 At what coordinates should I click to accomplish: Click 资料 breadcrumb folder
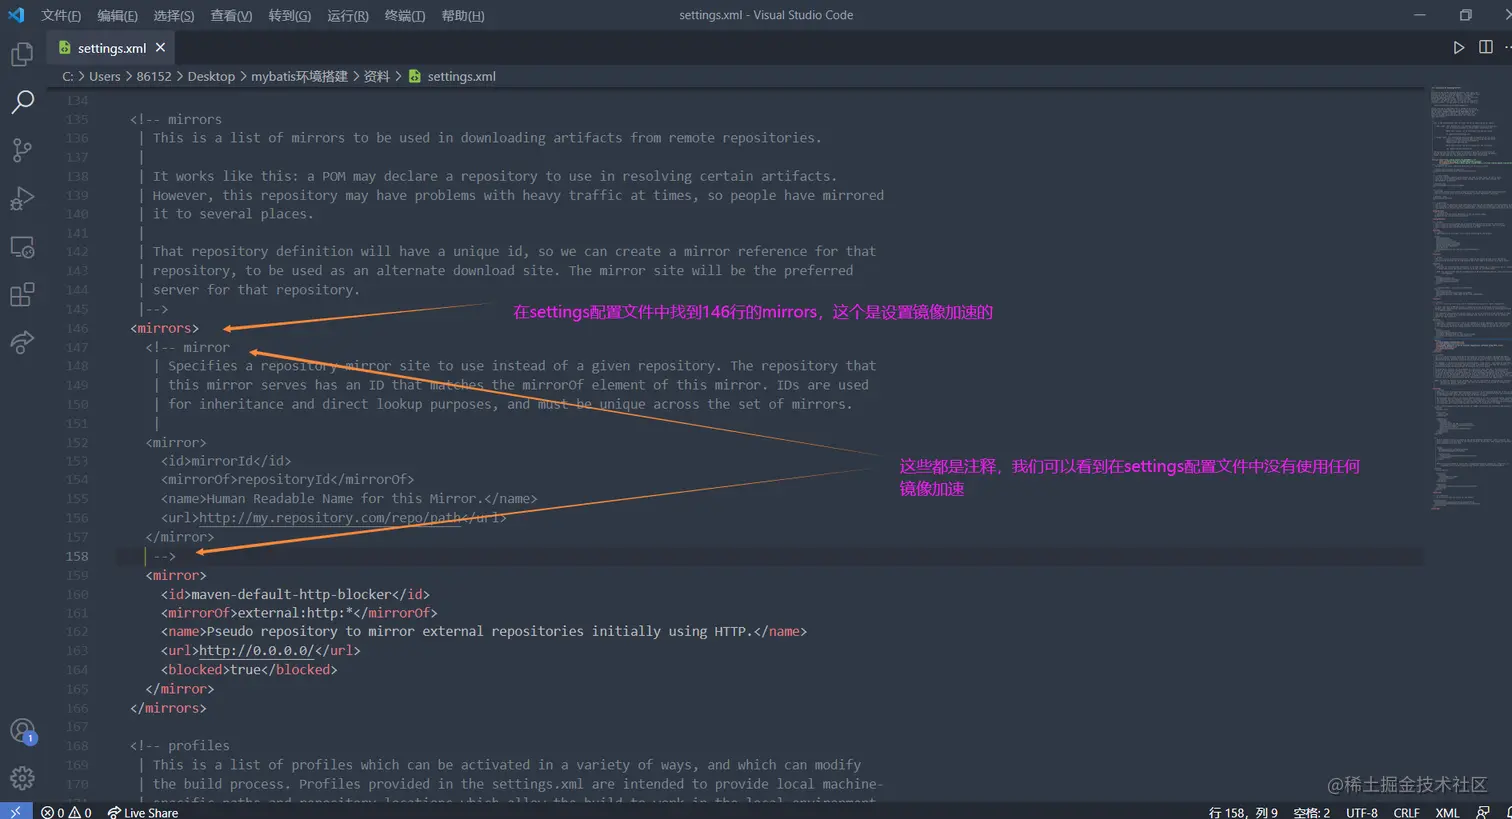(377, 76)
